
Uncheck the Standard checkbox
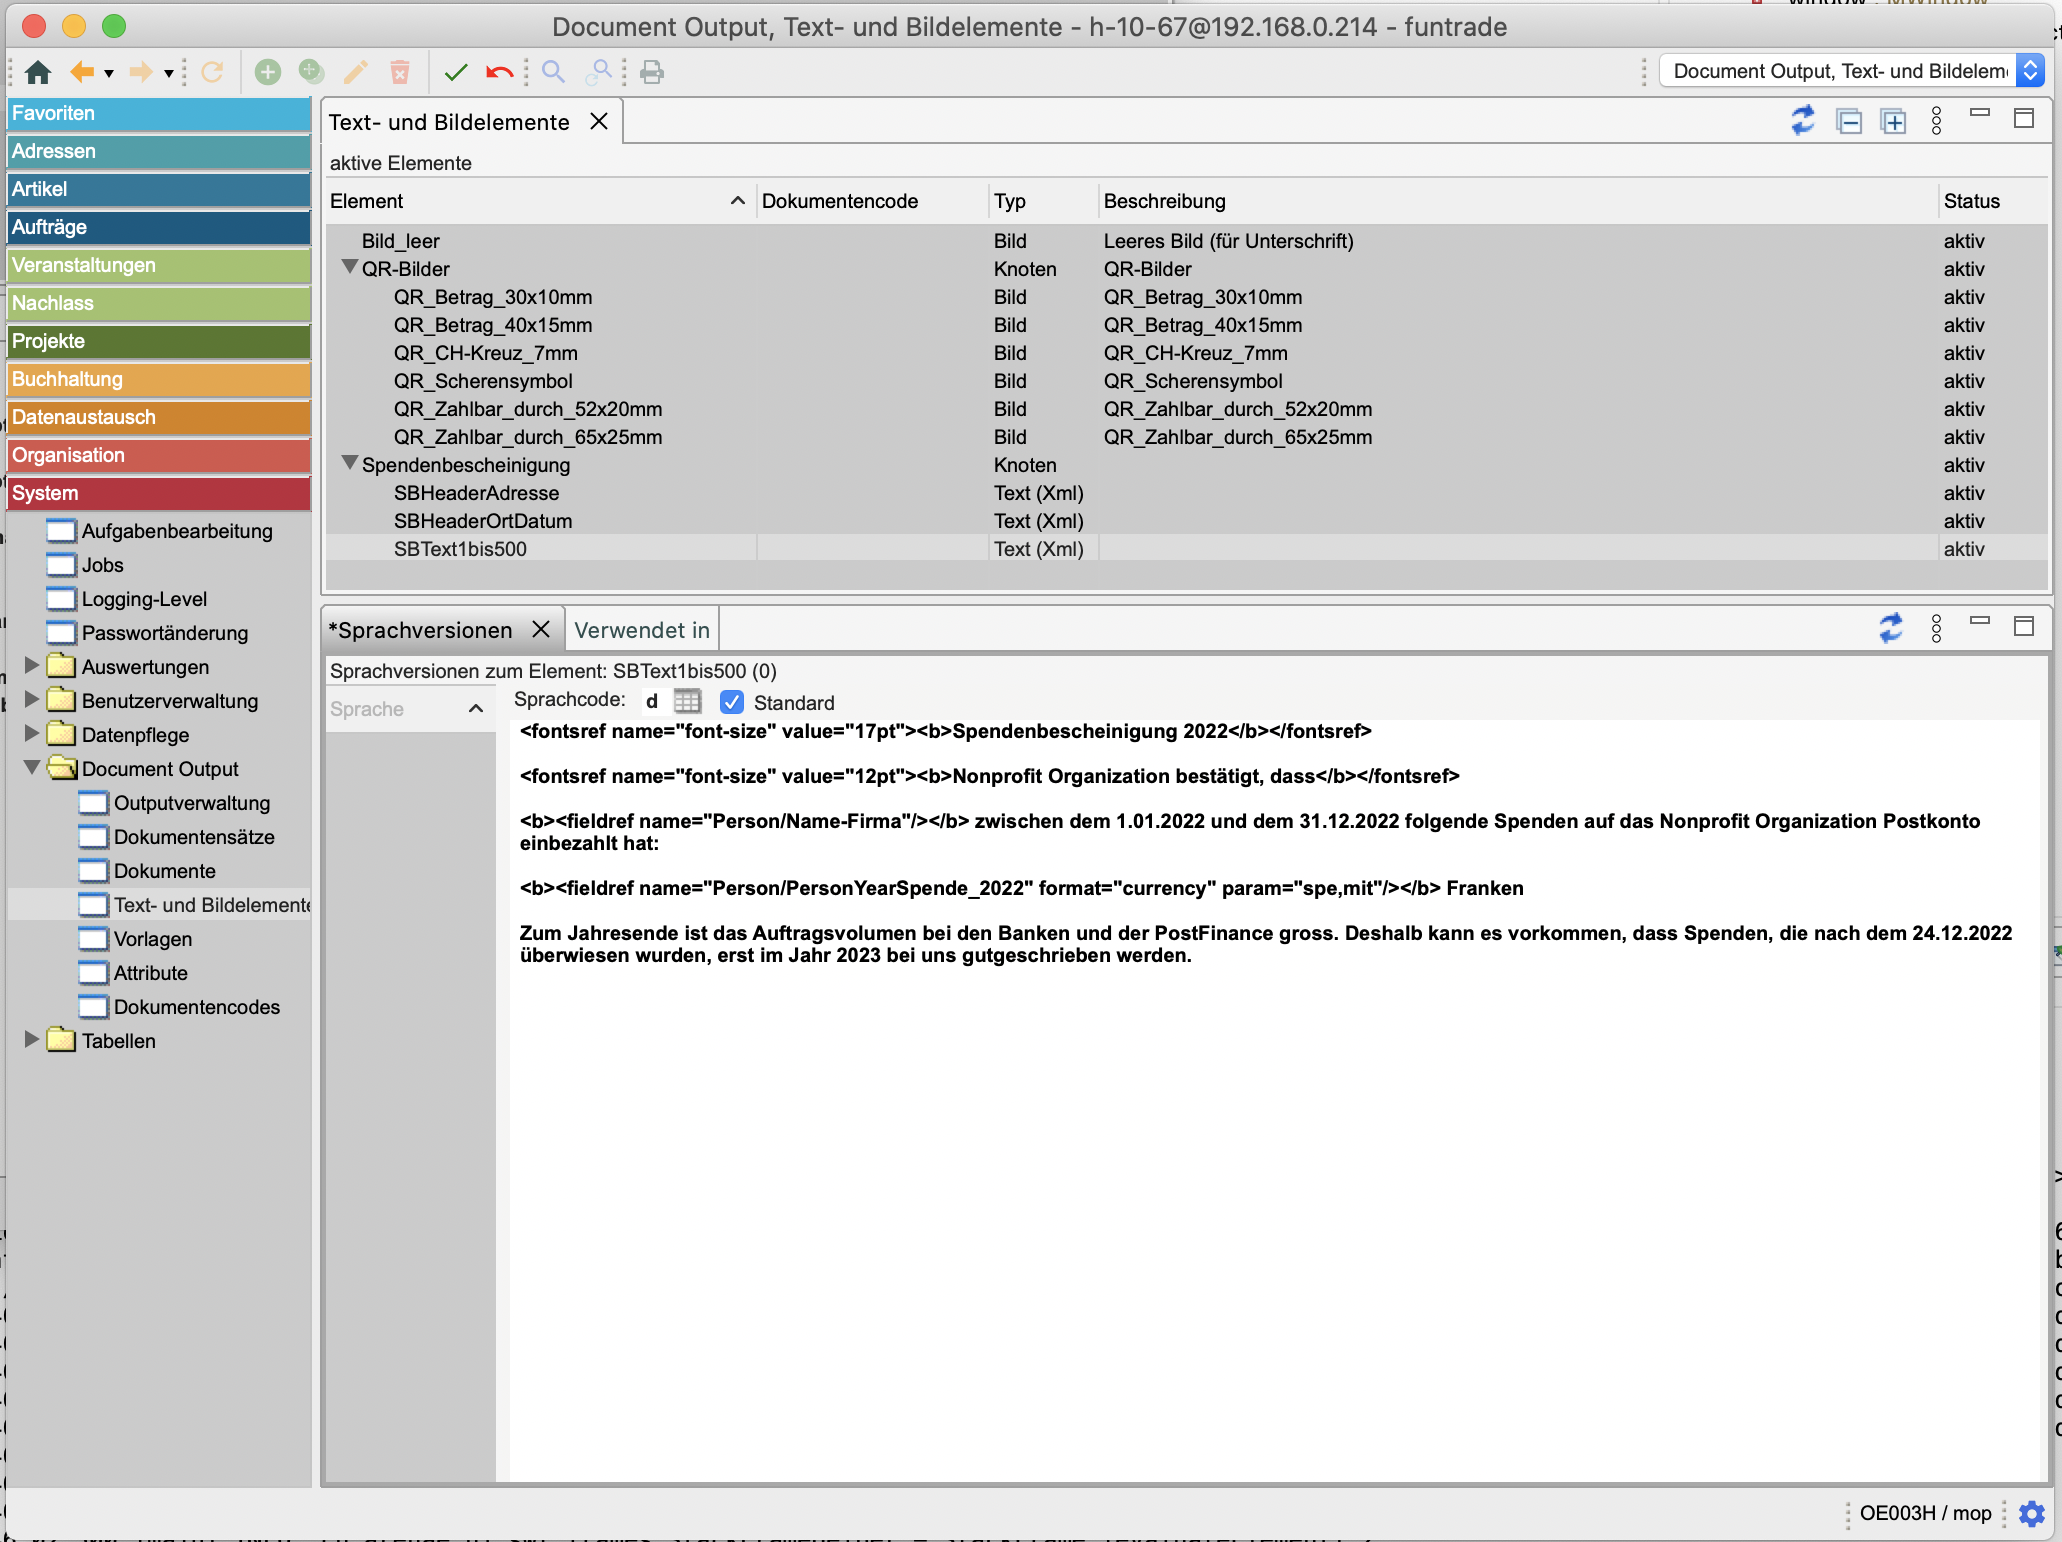[732, 703]
